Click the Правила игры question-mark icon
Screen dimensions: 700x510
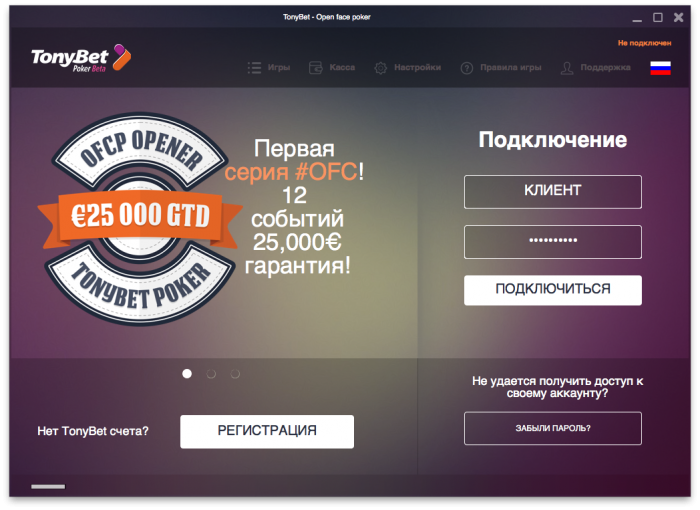pyautogui.click(x=467, y=68)
